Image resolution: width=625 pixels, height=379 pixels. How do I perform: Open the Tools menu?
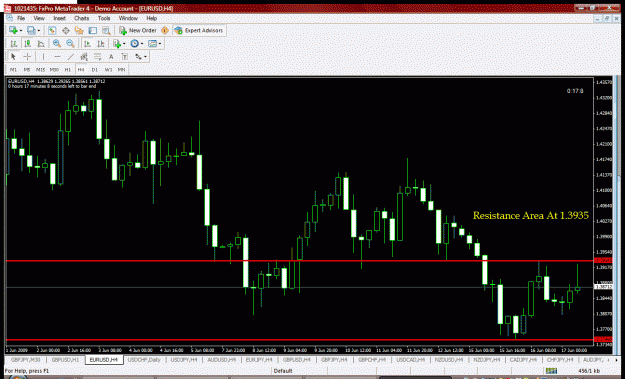pos(104,18)
